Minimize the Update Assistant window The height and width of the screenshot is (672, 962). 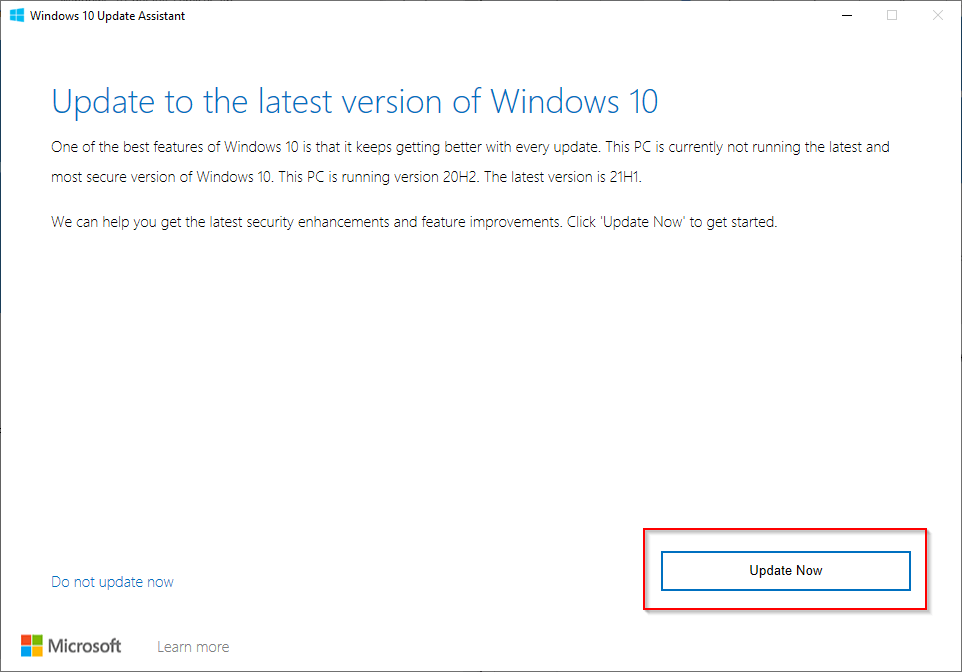click(x=847, y=15)
